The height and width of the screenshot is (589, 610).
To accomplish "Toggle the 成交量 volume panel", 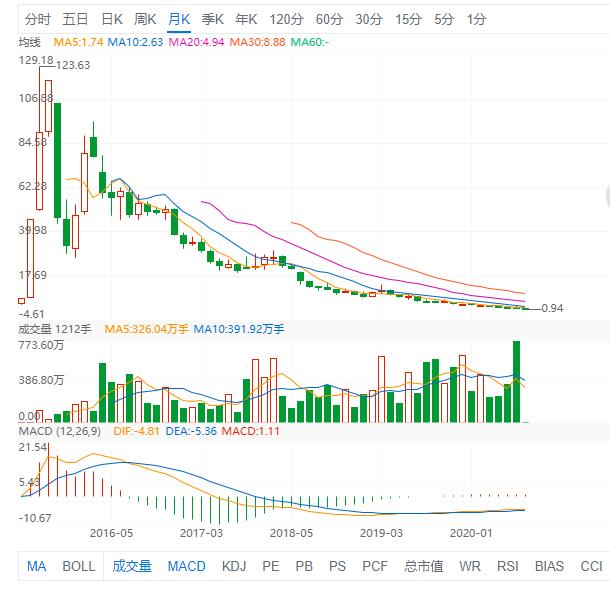I will (x=132, y=566).
